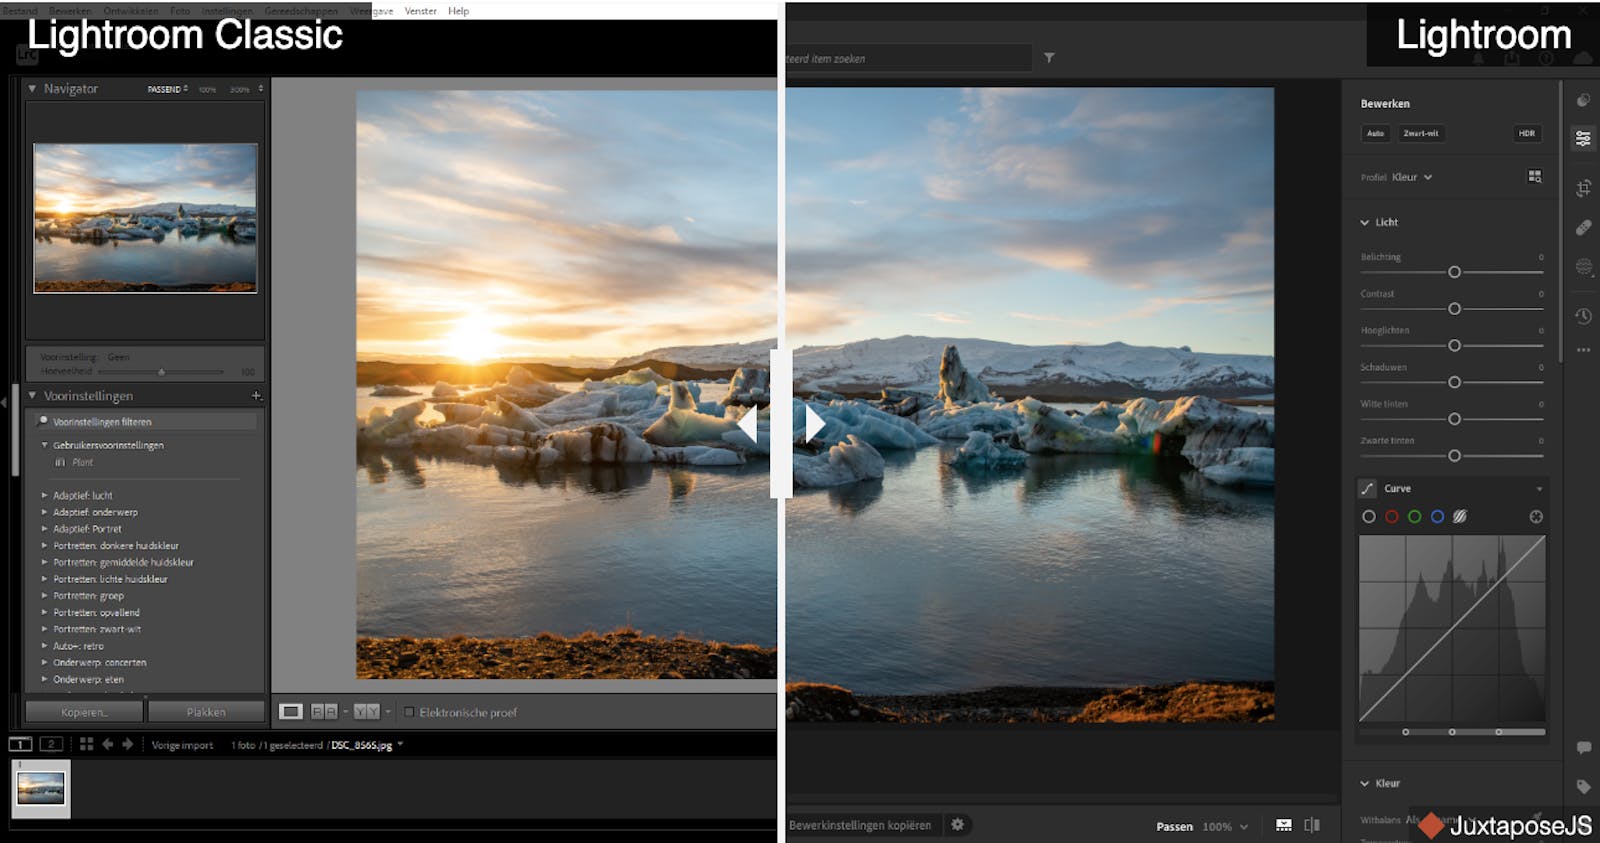The width and height of the screenshot is (1600, 843).
Task: Open the Crop and rotate tool
Action: pos(1583,188)
